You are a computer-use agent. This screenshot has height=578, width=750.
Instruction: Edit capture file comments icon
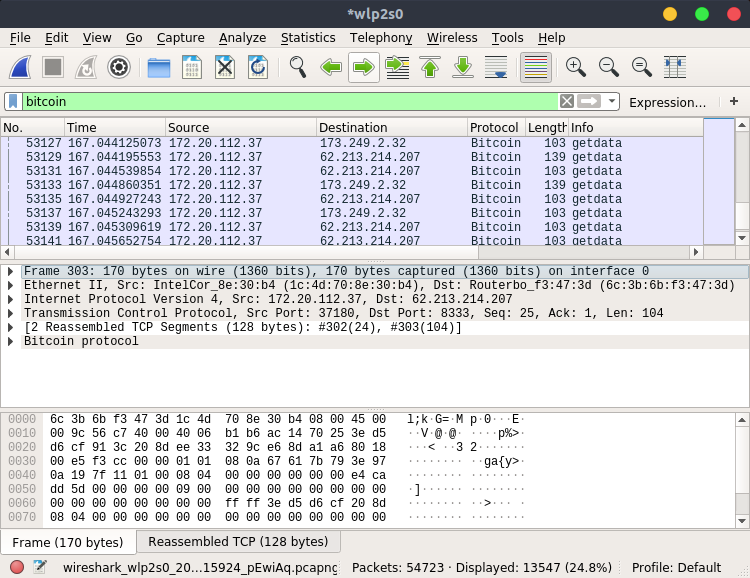pos(40,567)
